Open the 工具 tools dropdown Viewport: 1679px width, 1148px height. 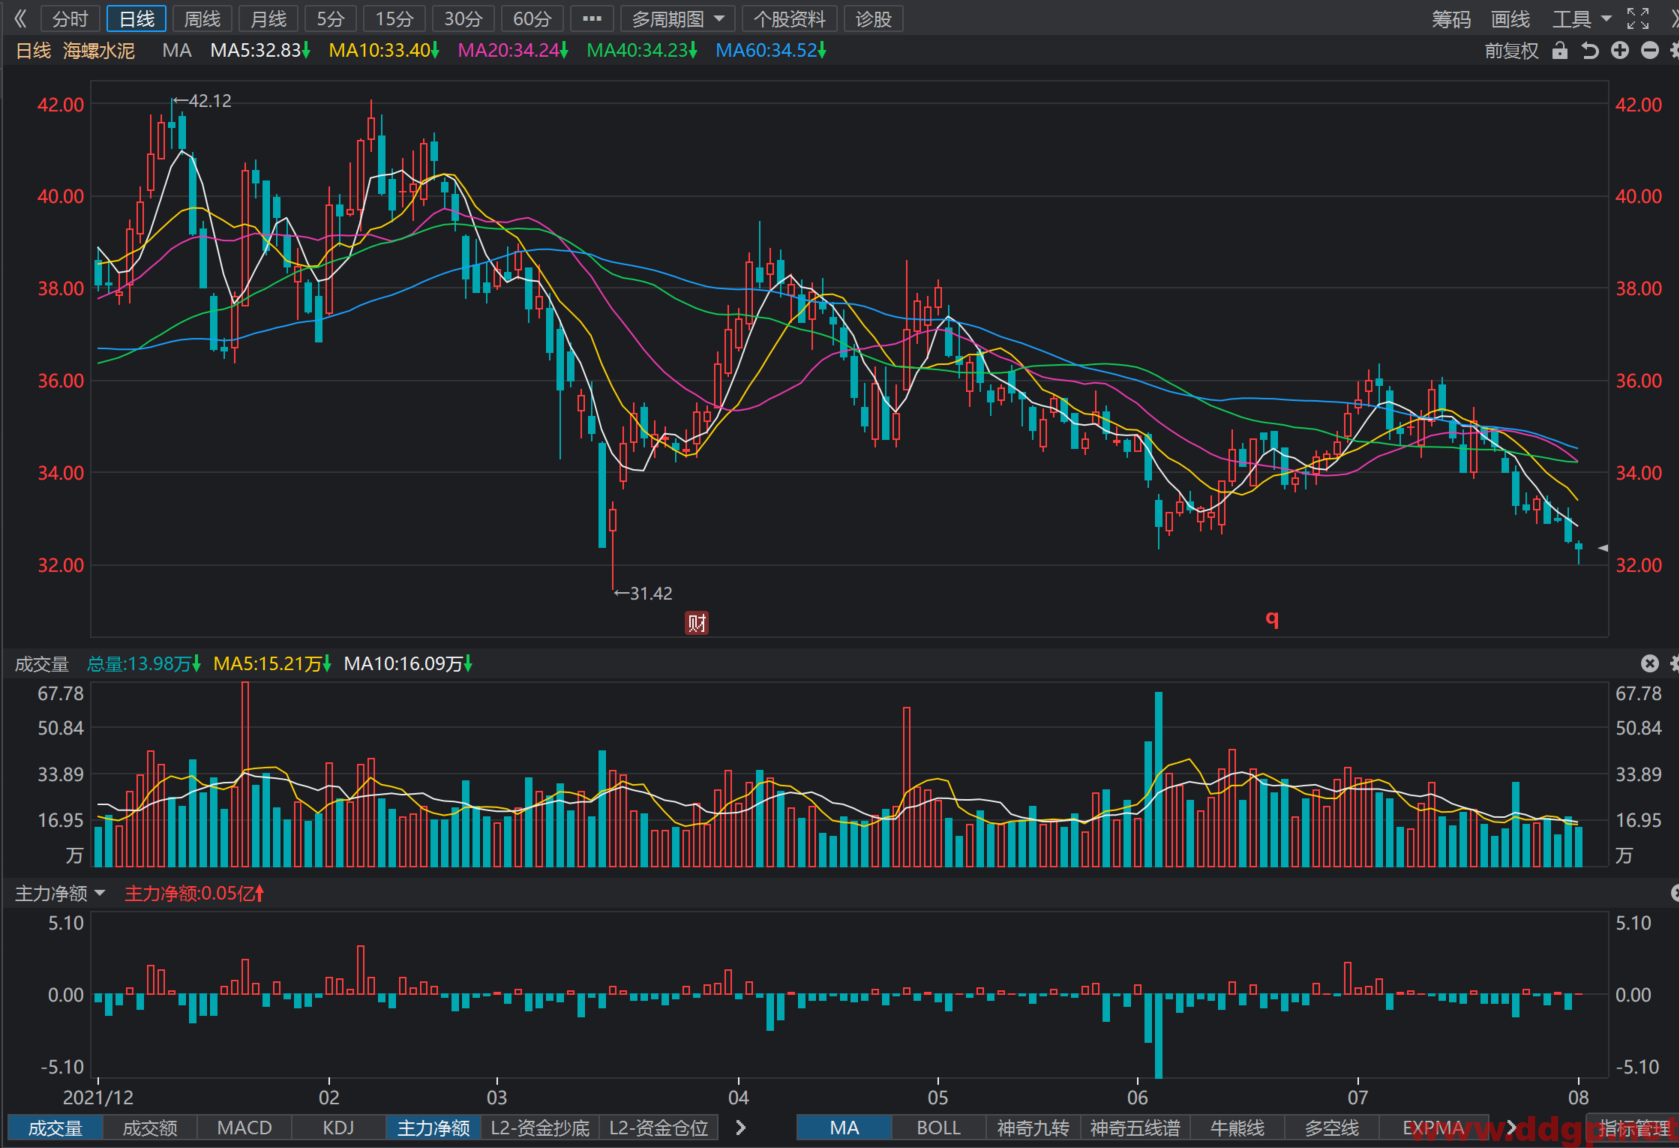(1582, 19)
